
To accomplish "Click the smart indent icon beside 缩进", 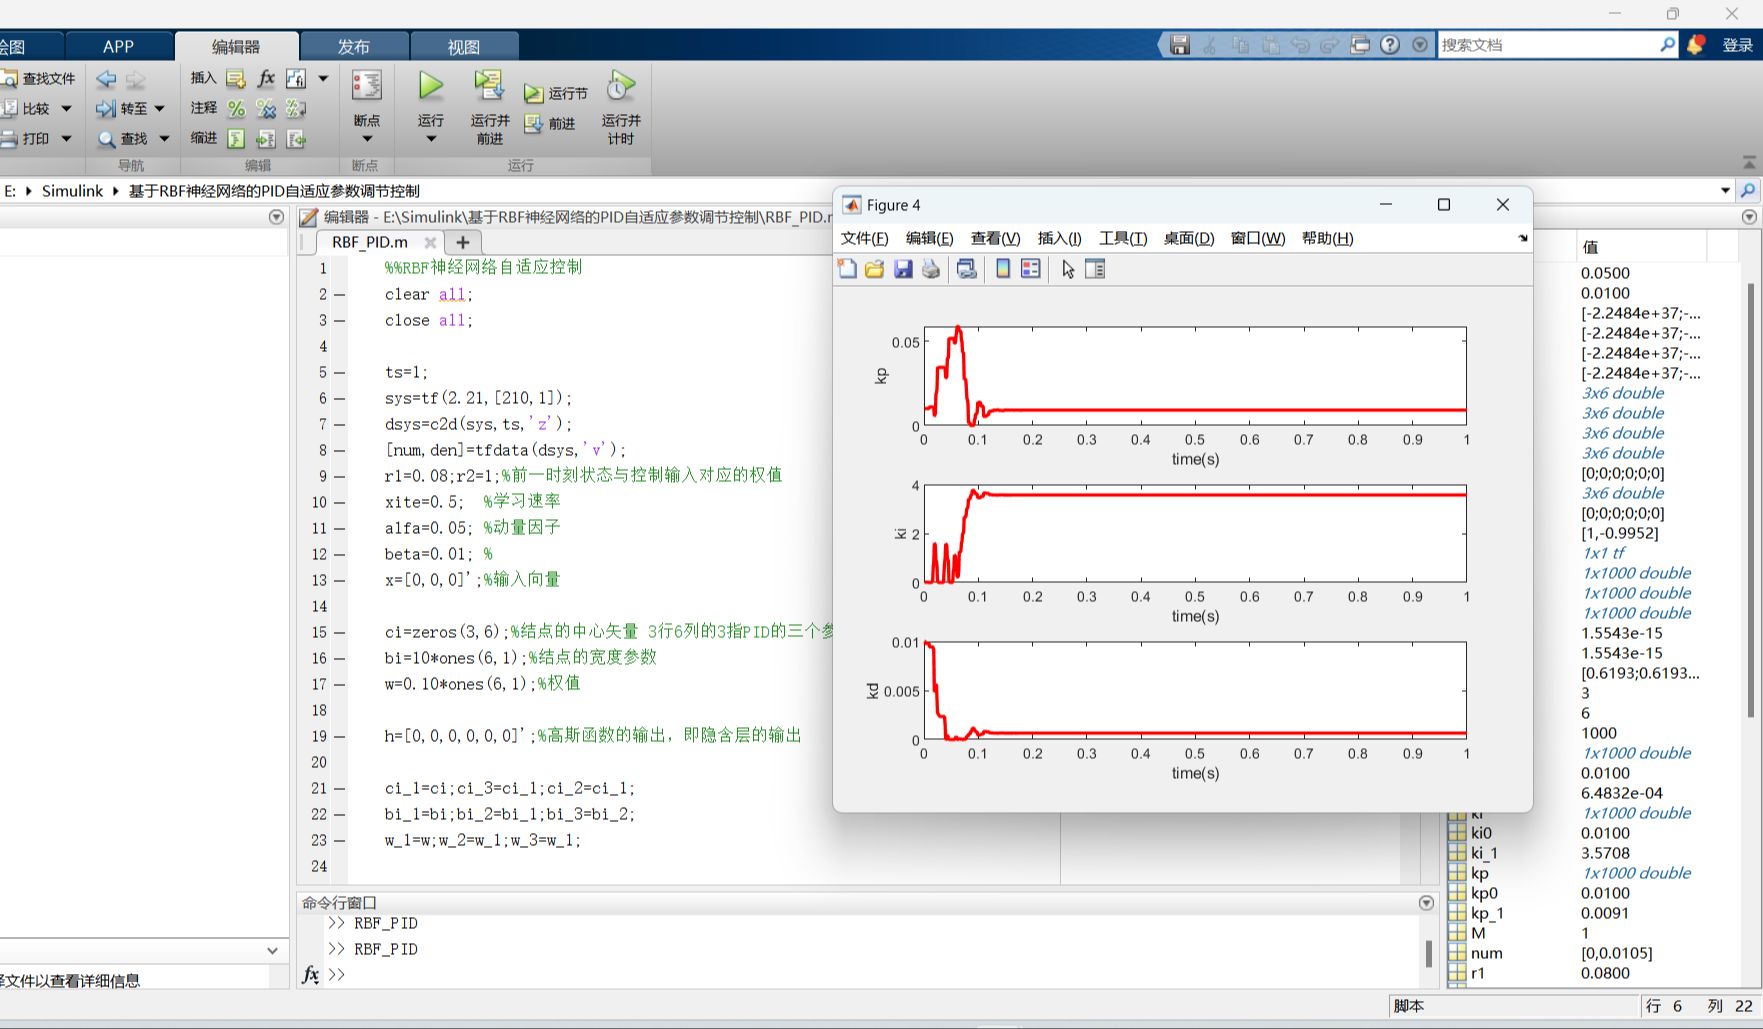I will (x=236, y=139).
